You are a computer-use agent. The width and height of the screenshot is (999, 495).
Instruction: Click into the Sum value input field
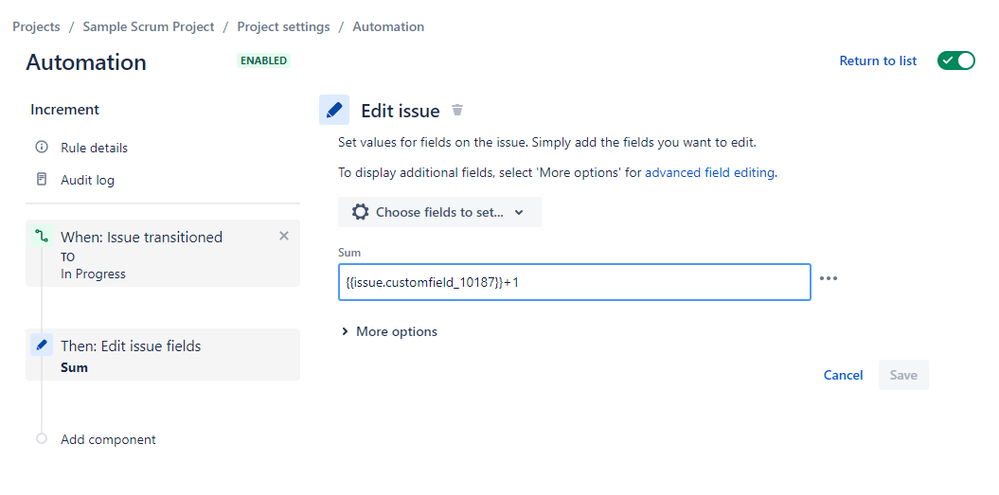coord(575,282)
